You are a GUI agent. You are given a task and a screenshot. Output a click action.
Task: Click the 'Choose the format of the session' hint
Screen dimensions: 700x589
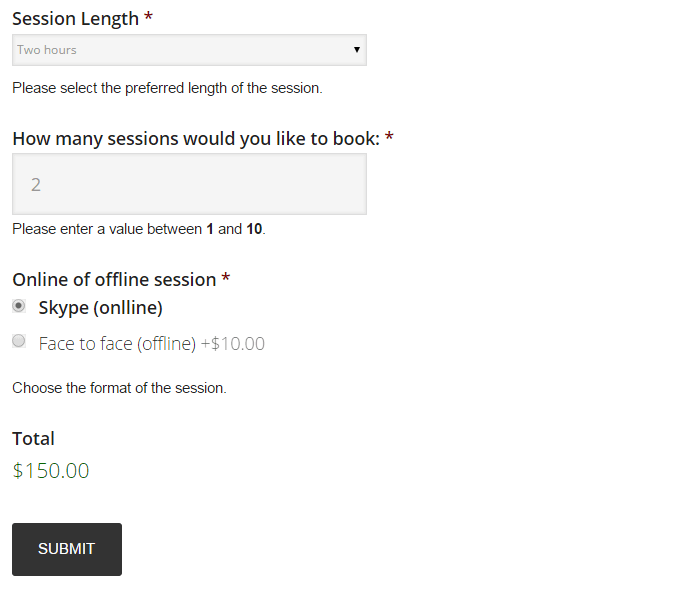coord(119,388)
